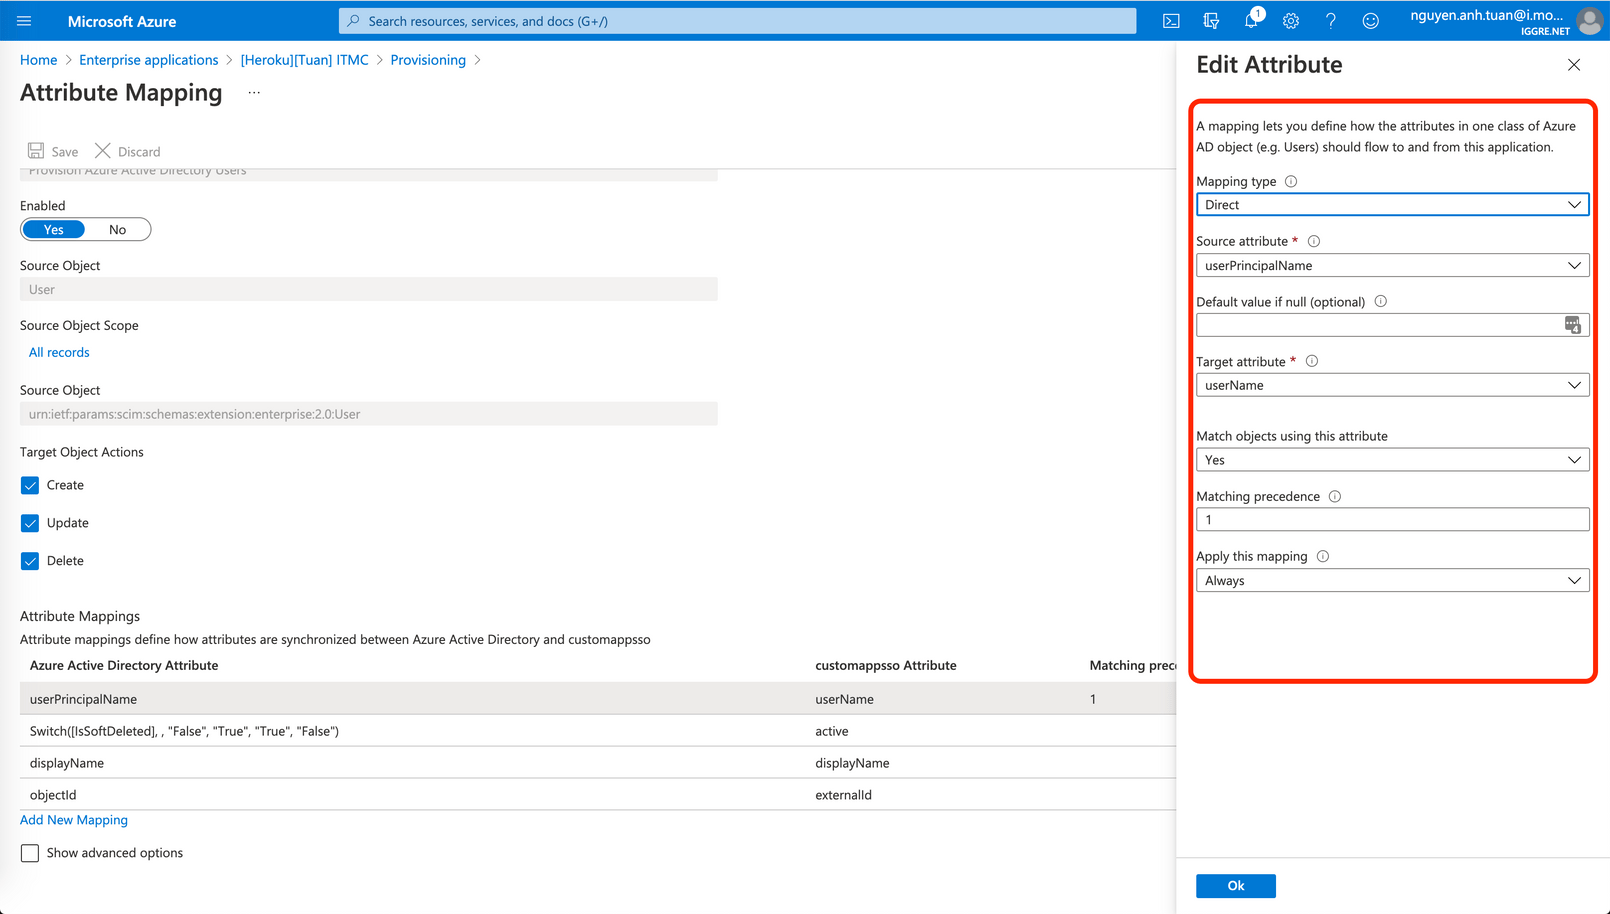Open the notifications bell
Viewport: 1610px width, 914px height.
[1251, 21]
